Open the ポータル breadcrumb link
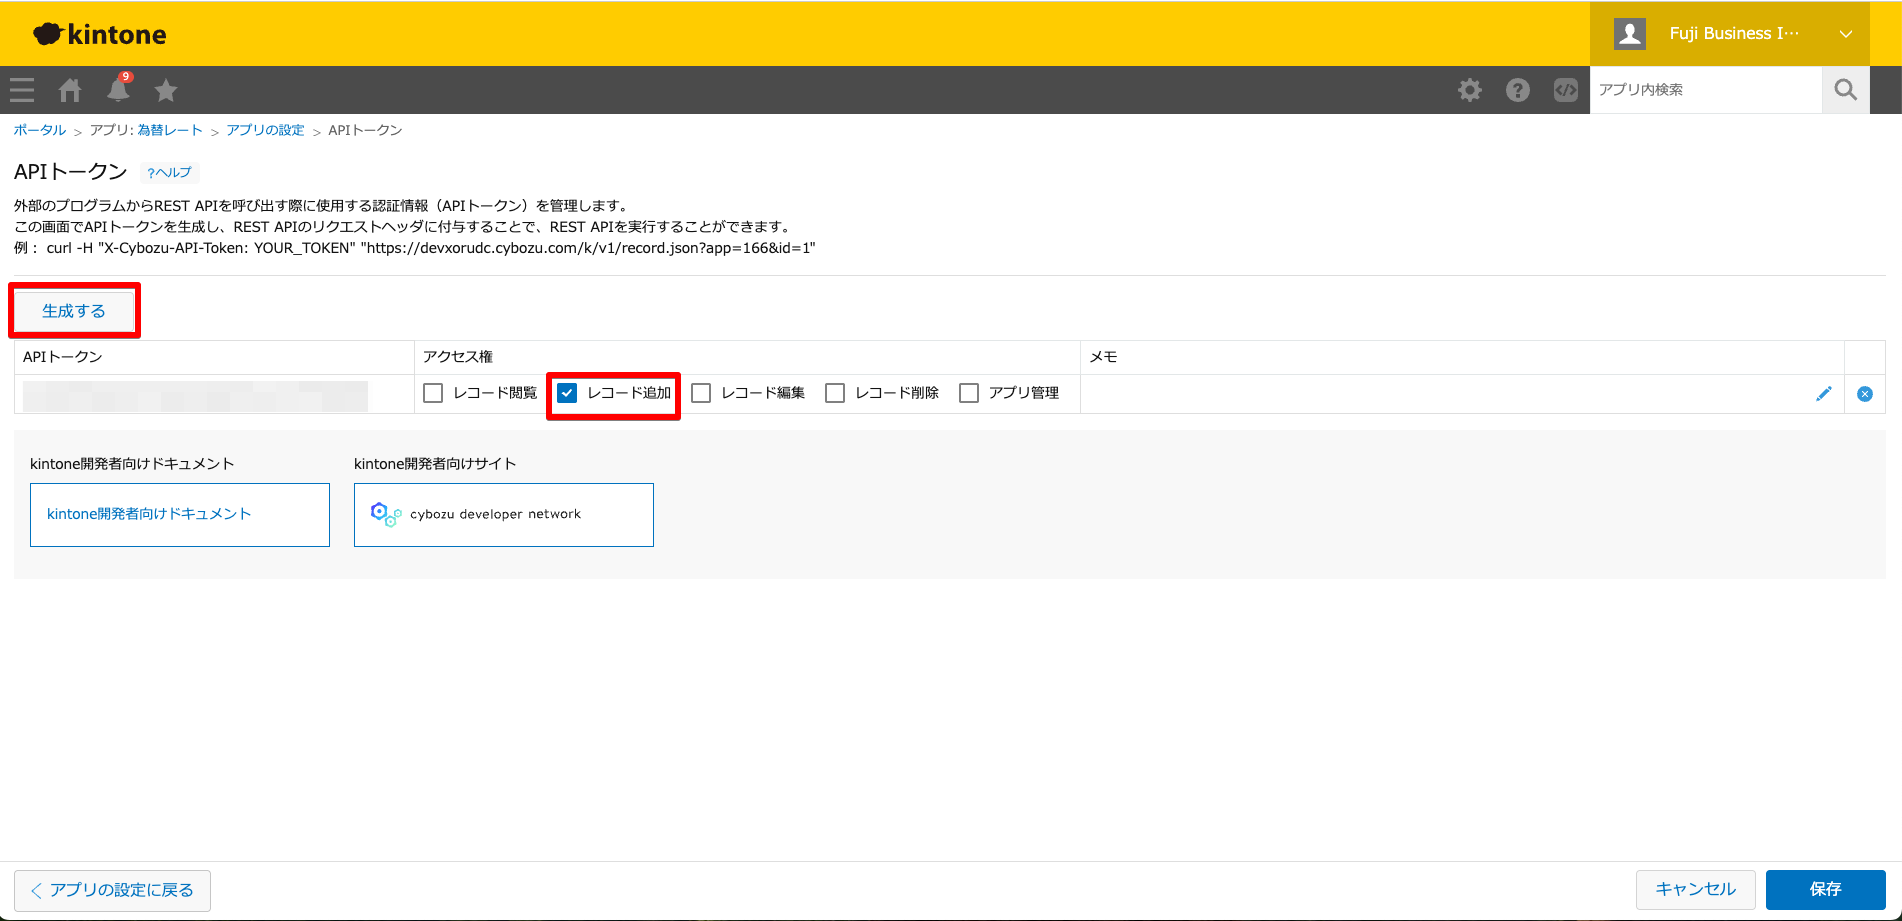Viewport: 1902px width, 921px height. pos(40,130)
